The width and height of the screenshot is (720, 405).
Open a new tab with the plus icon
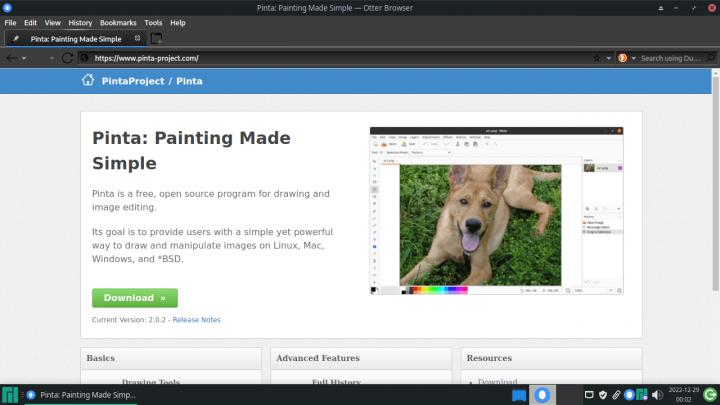pyautogui.click(x=156, y=39)
